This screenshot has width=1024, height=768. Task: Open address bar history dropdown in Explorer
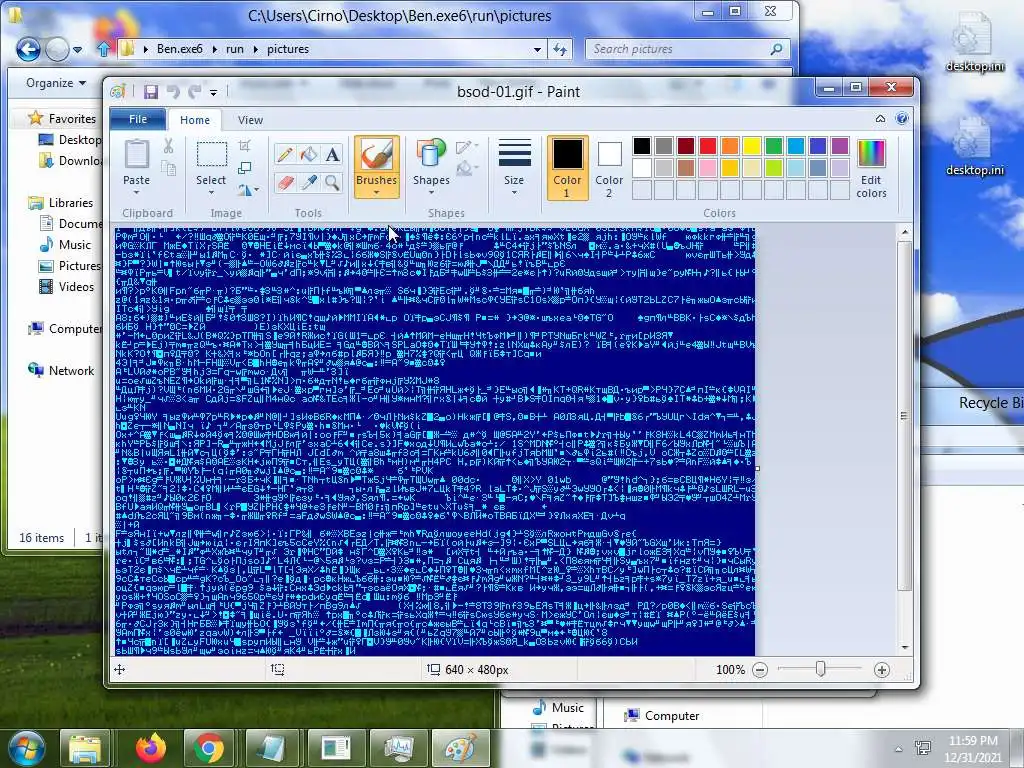click(x=537, y=49)
